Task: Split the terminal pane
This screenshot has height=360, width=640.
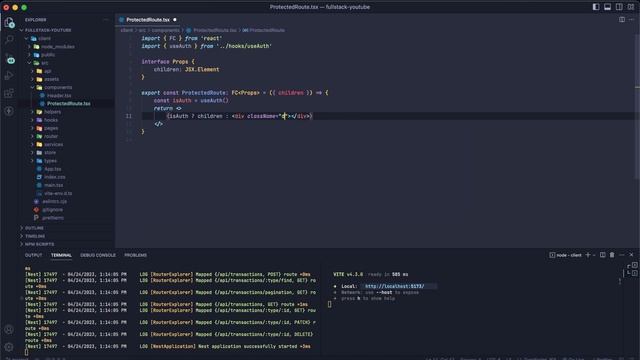Action: coord(602,255)
